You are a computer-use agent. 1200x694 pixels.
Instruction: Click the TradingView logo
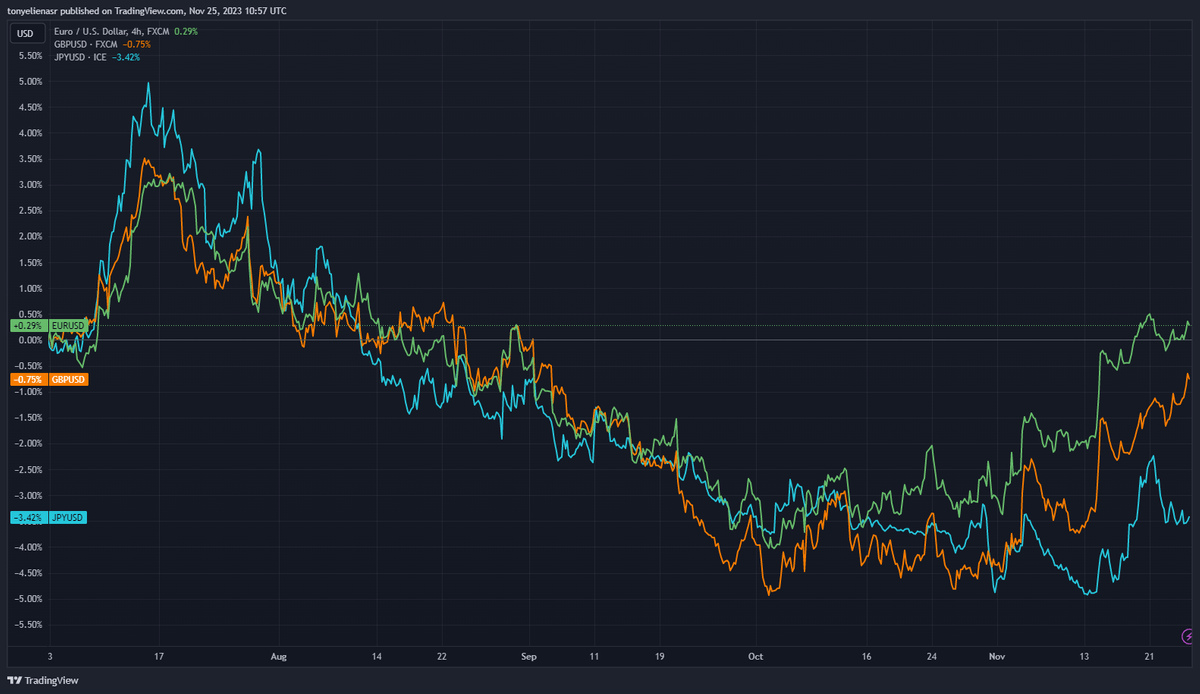point(41,680)
